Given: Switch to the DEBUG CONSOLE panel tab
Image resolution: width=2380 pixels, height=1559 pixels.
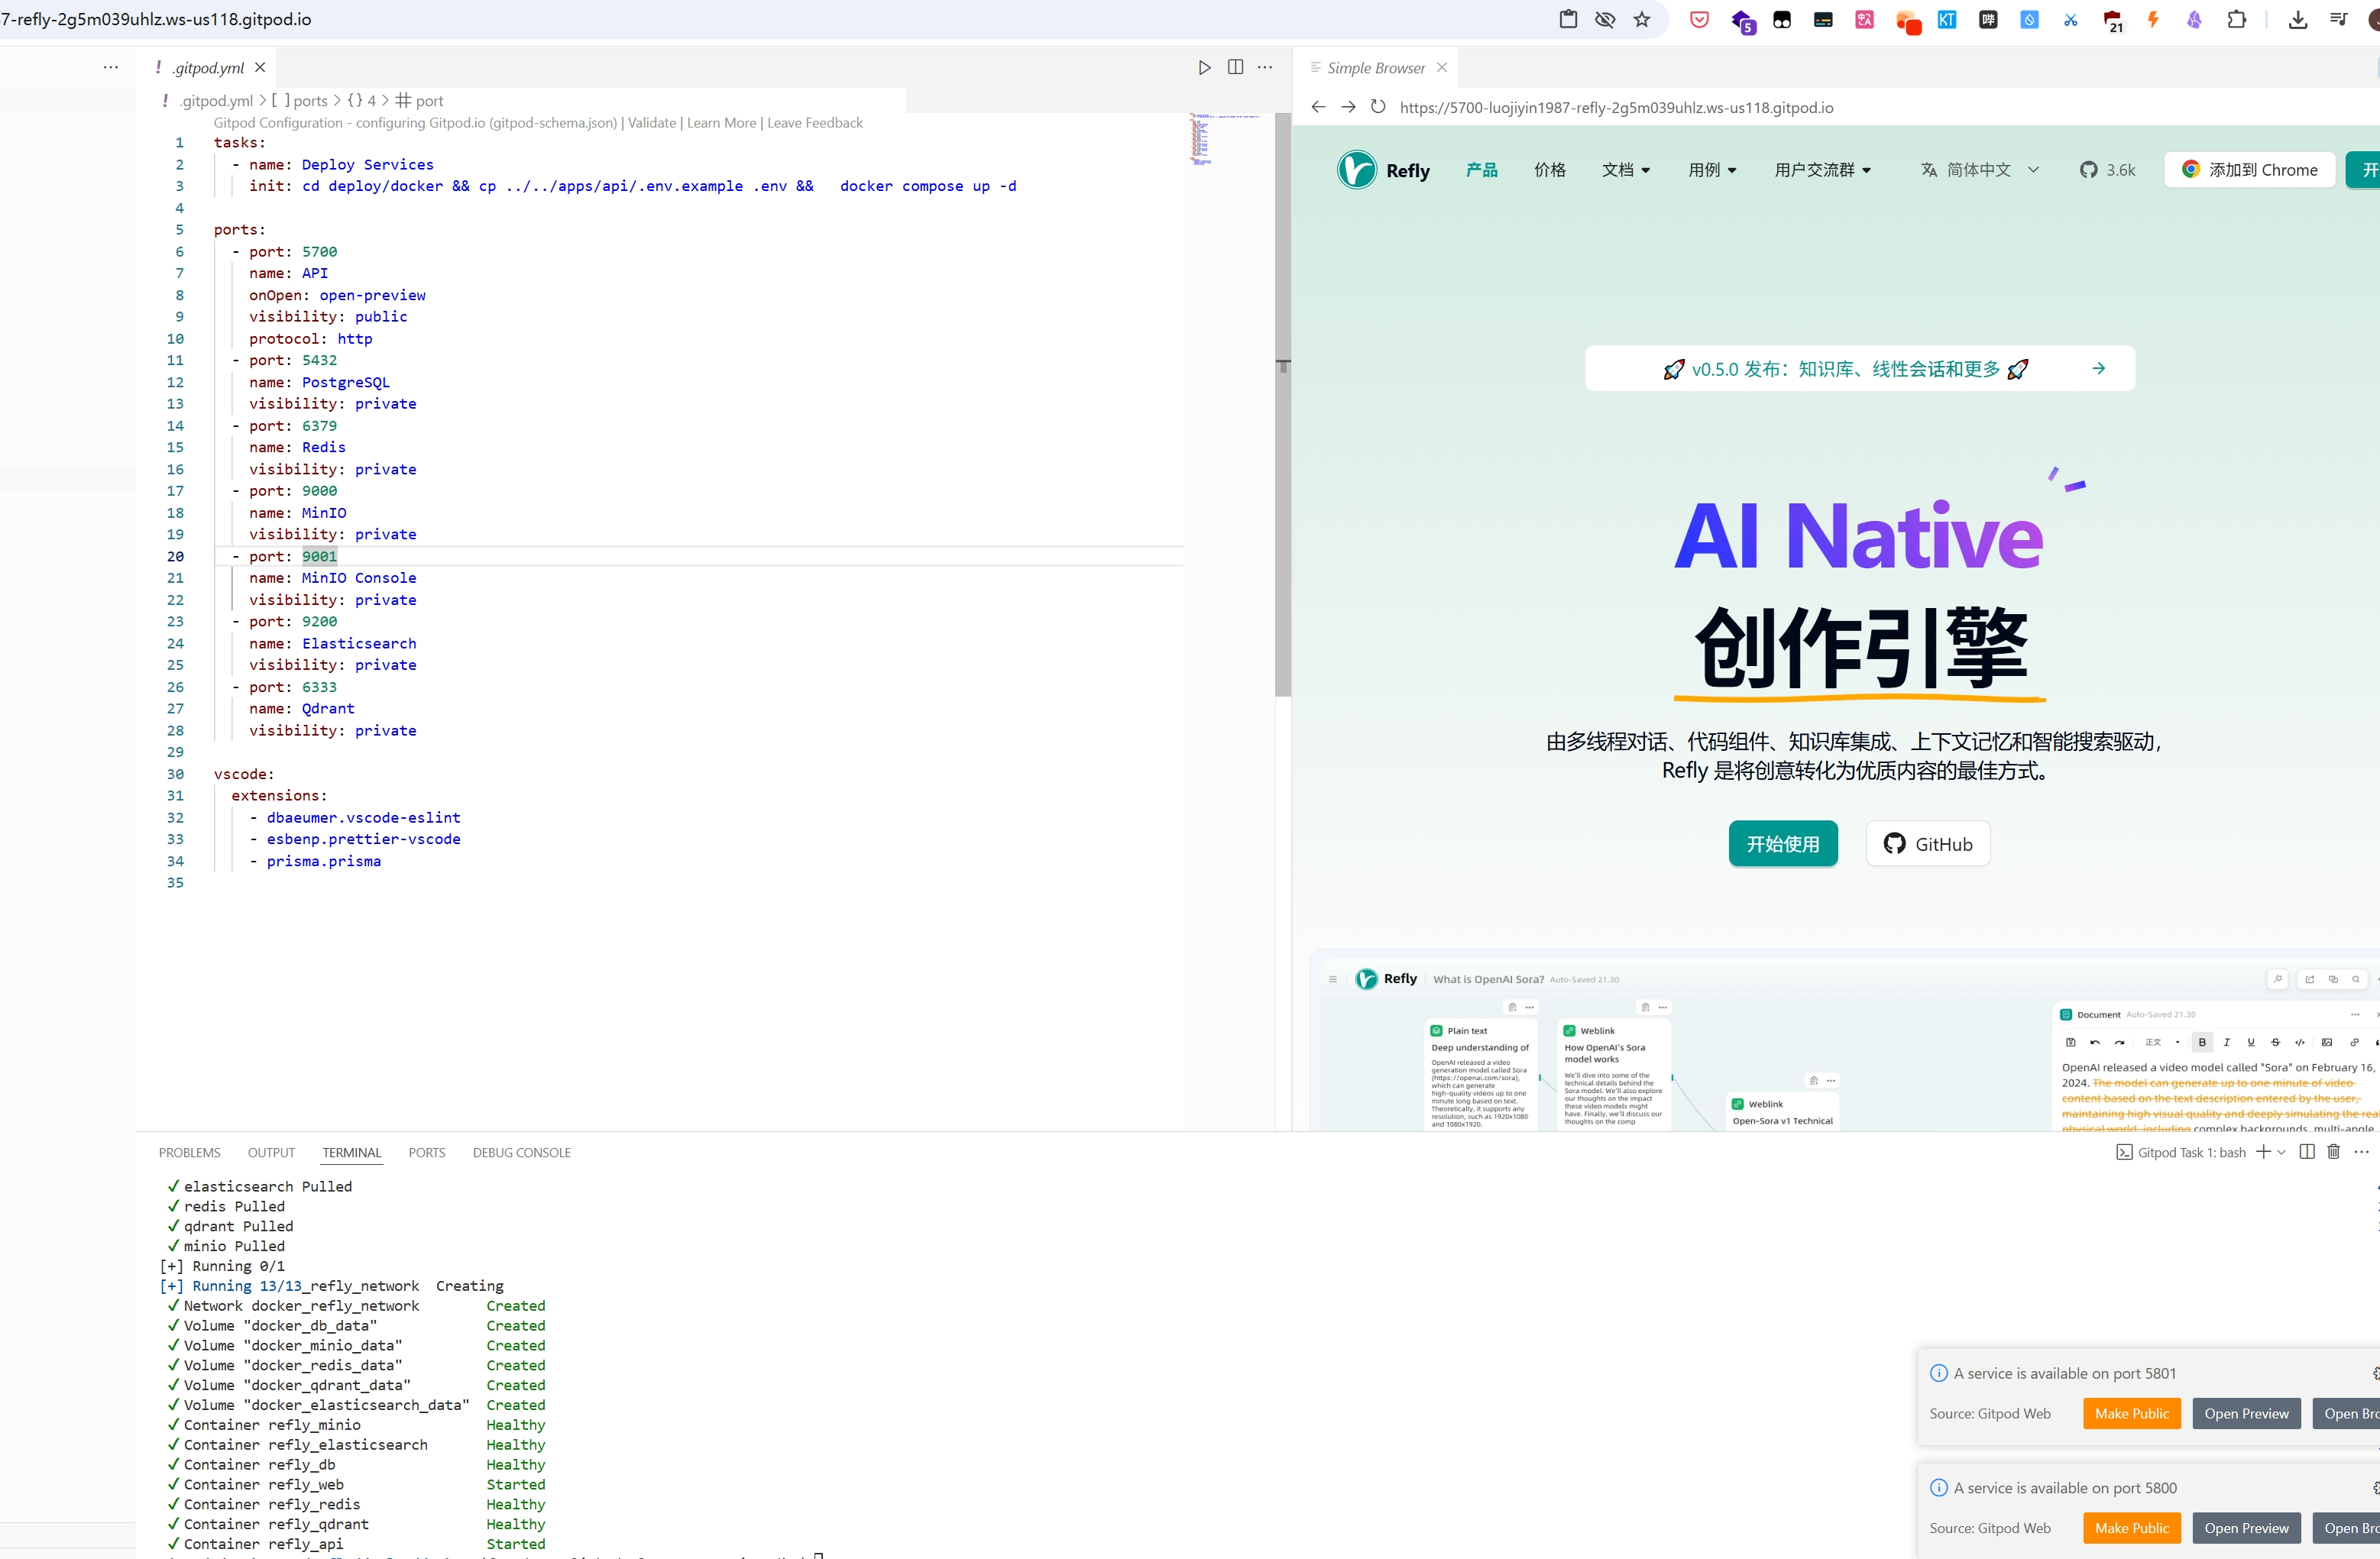Looking at the screenshot, I should [521, 1152].
